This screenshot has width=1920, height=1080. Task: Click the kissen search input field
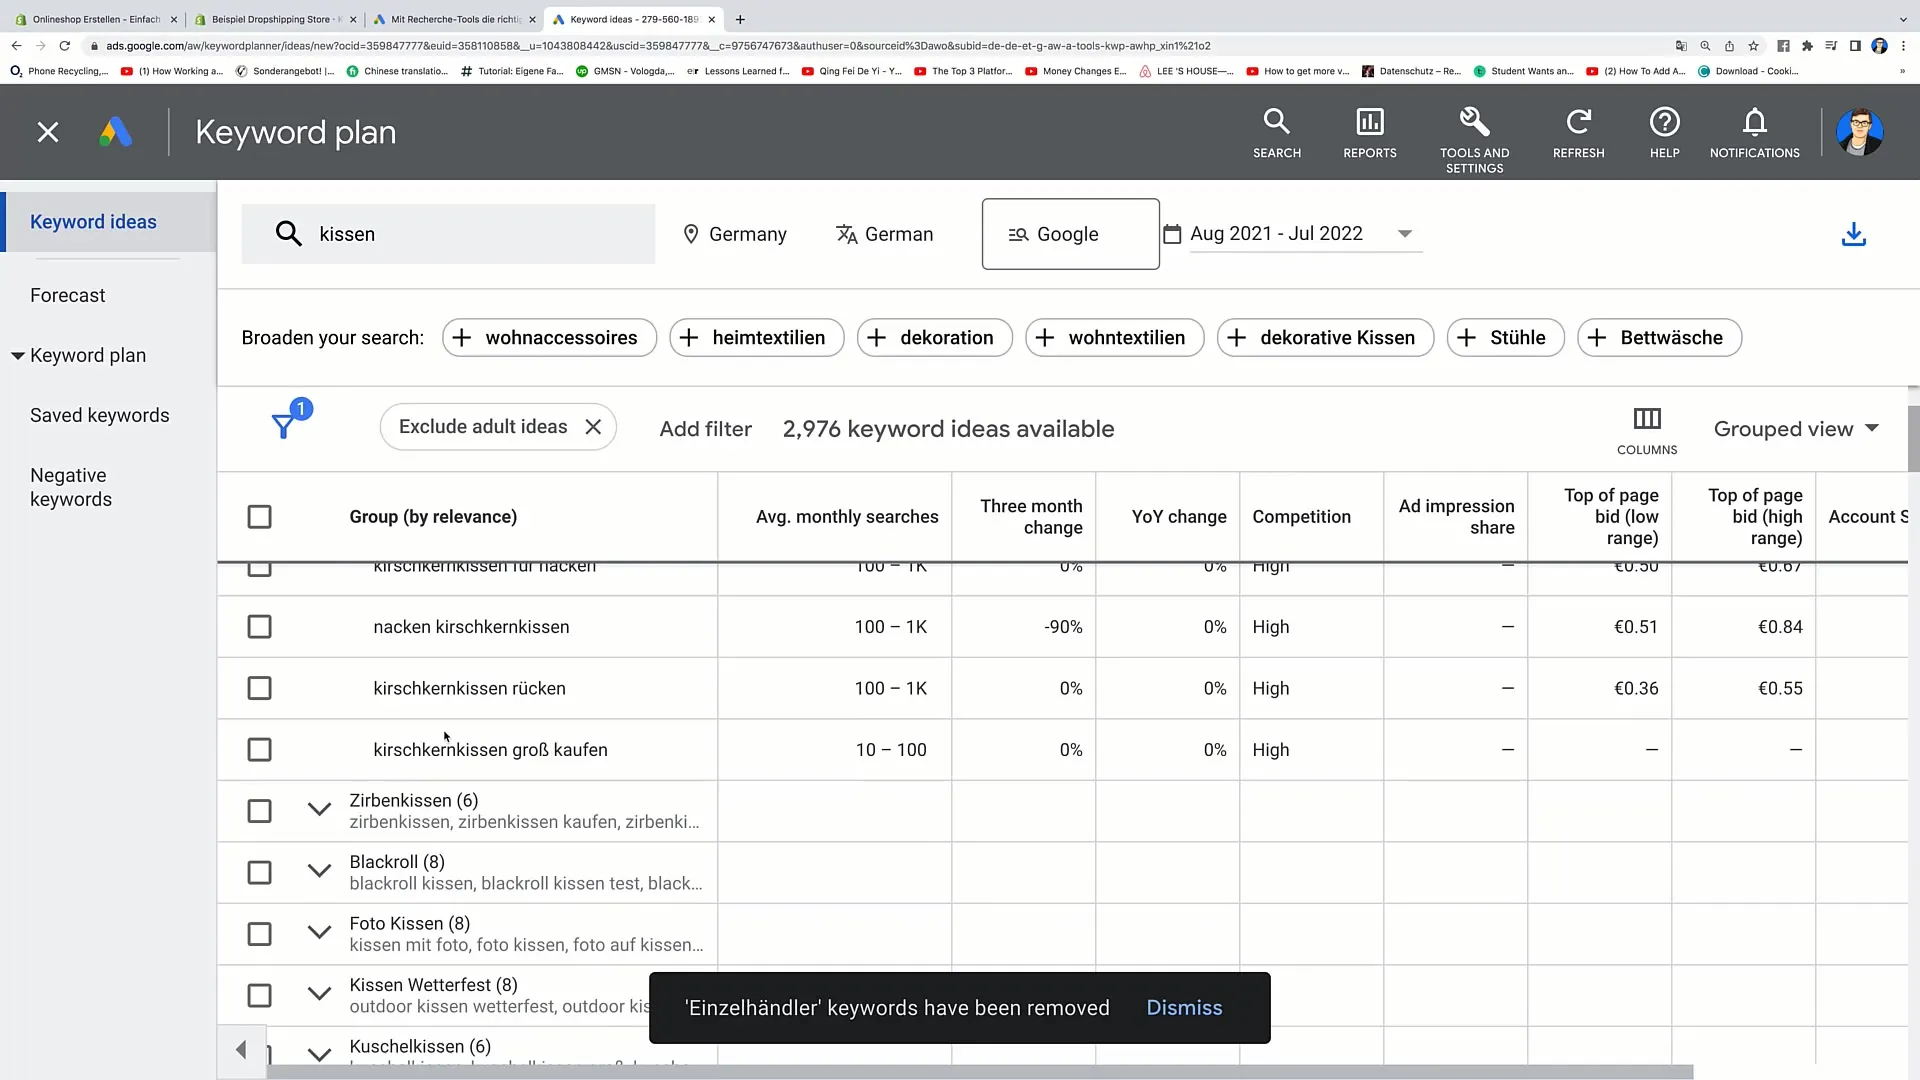(x=464, y=233)
